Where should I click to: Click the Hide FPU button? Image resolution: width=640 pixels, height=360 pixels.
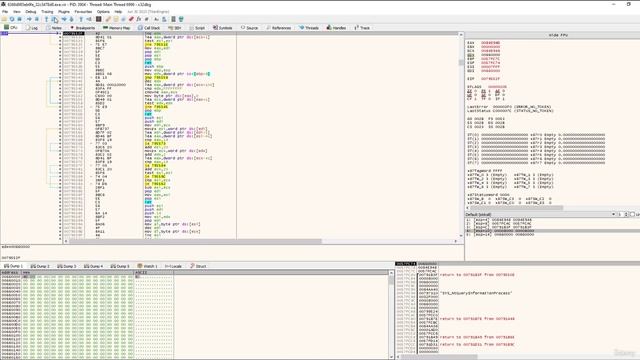coord(558,36)
